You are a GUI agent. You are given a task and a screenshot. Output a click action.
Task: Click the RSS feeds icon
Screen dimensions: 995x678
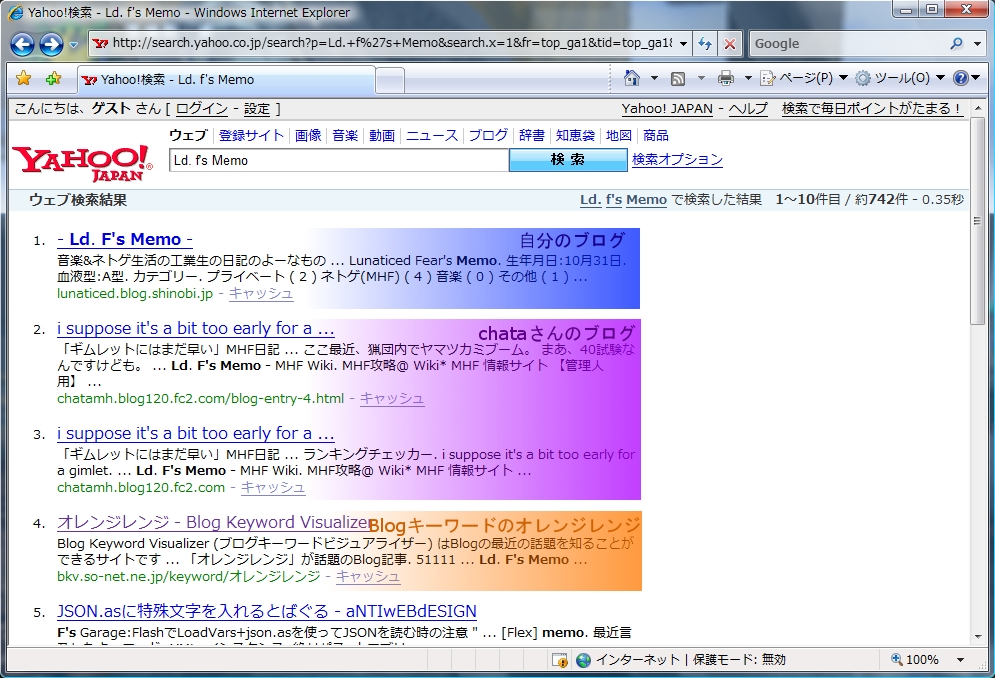[678, 78]
